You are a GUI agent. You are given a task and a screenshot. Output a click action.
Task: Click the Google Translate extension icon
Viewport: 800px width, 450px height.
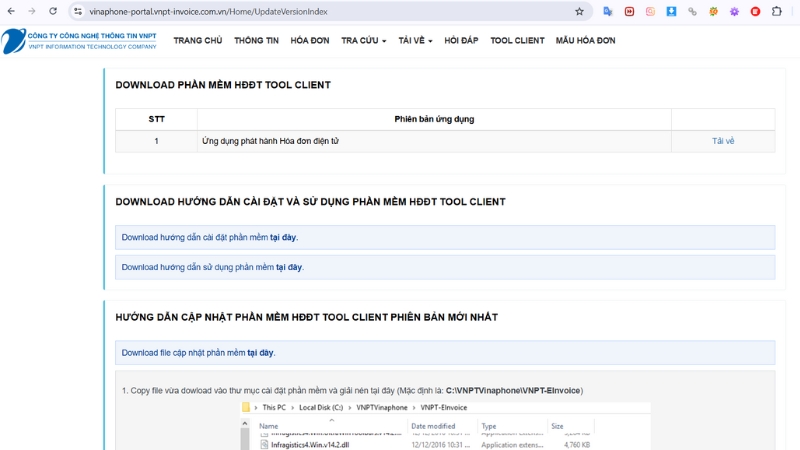point(608,11)
